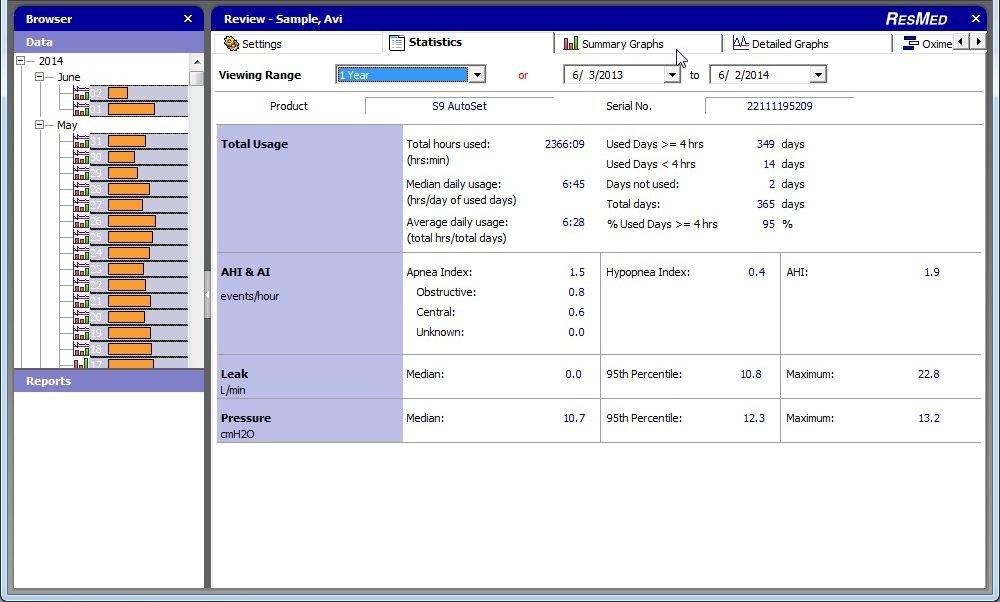The height and width of the screenshot is (602, 1000).
Task: Click the graph icon for May 25
Action: coord(81,237)
